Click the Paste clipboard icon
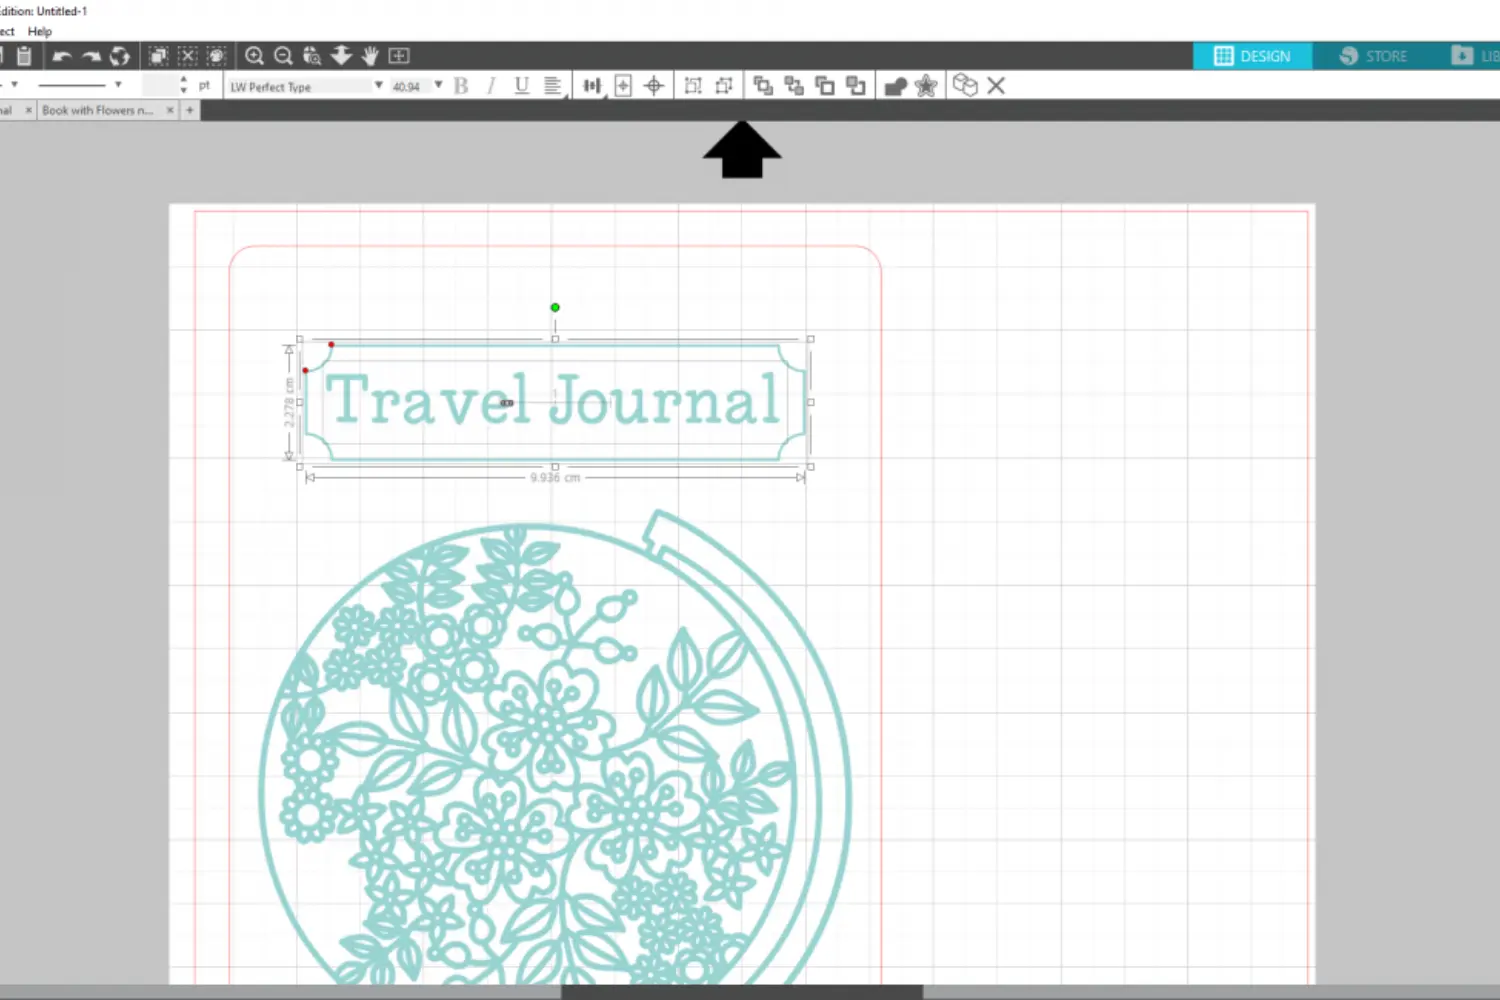The height and width of the screenshot is (1000, 1500). [x=24, y=56]
